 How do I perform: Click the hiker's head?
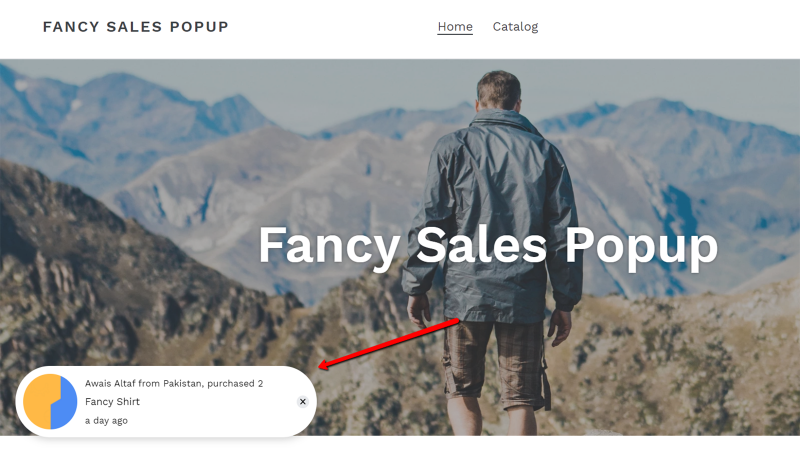498,90
